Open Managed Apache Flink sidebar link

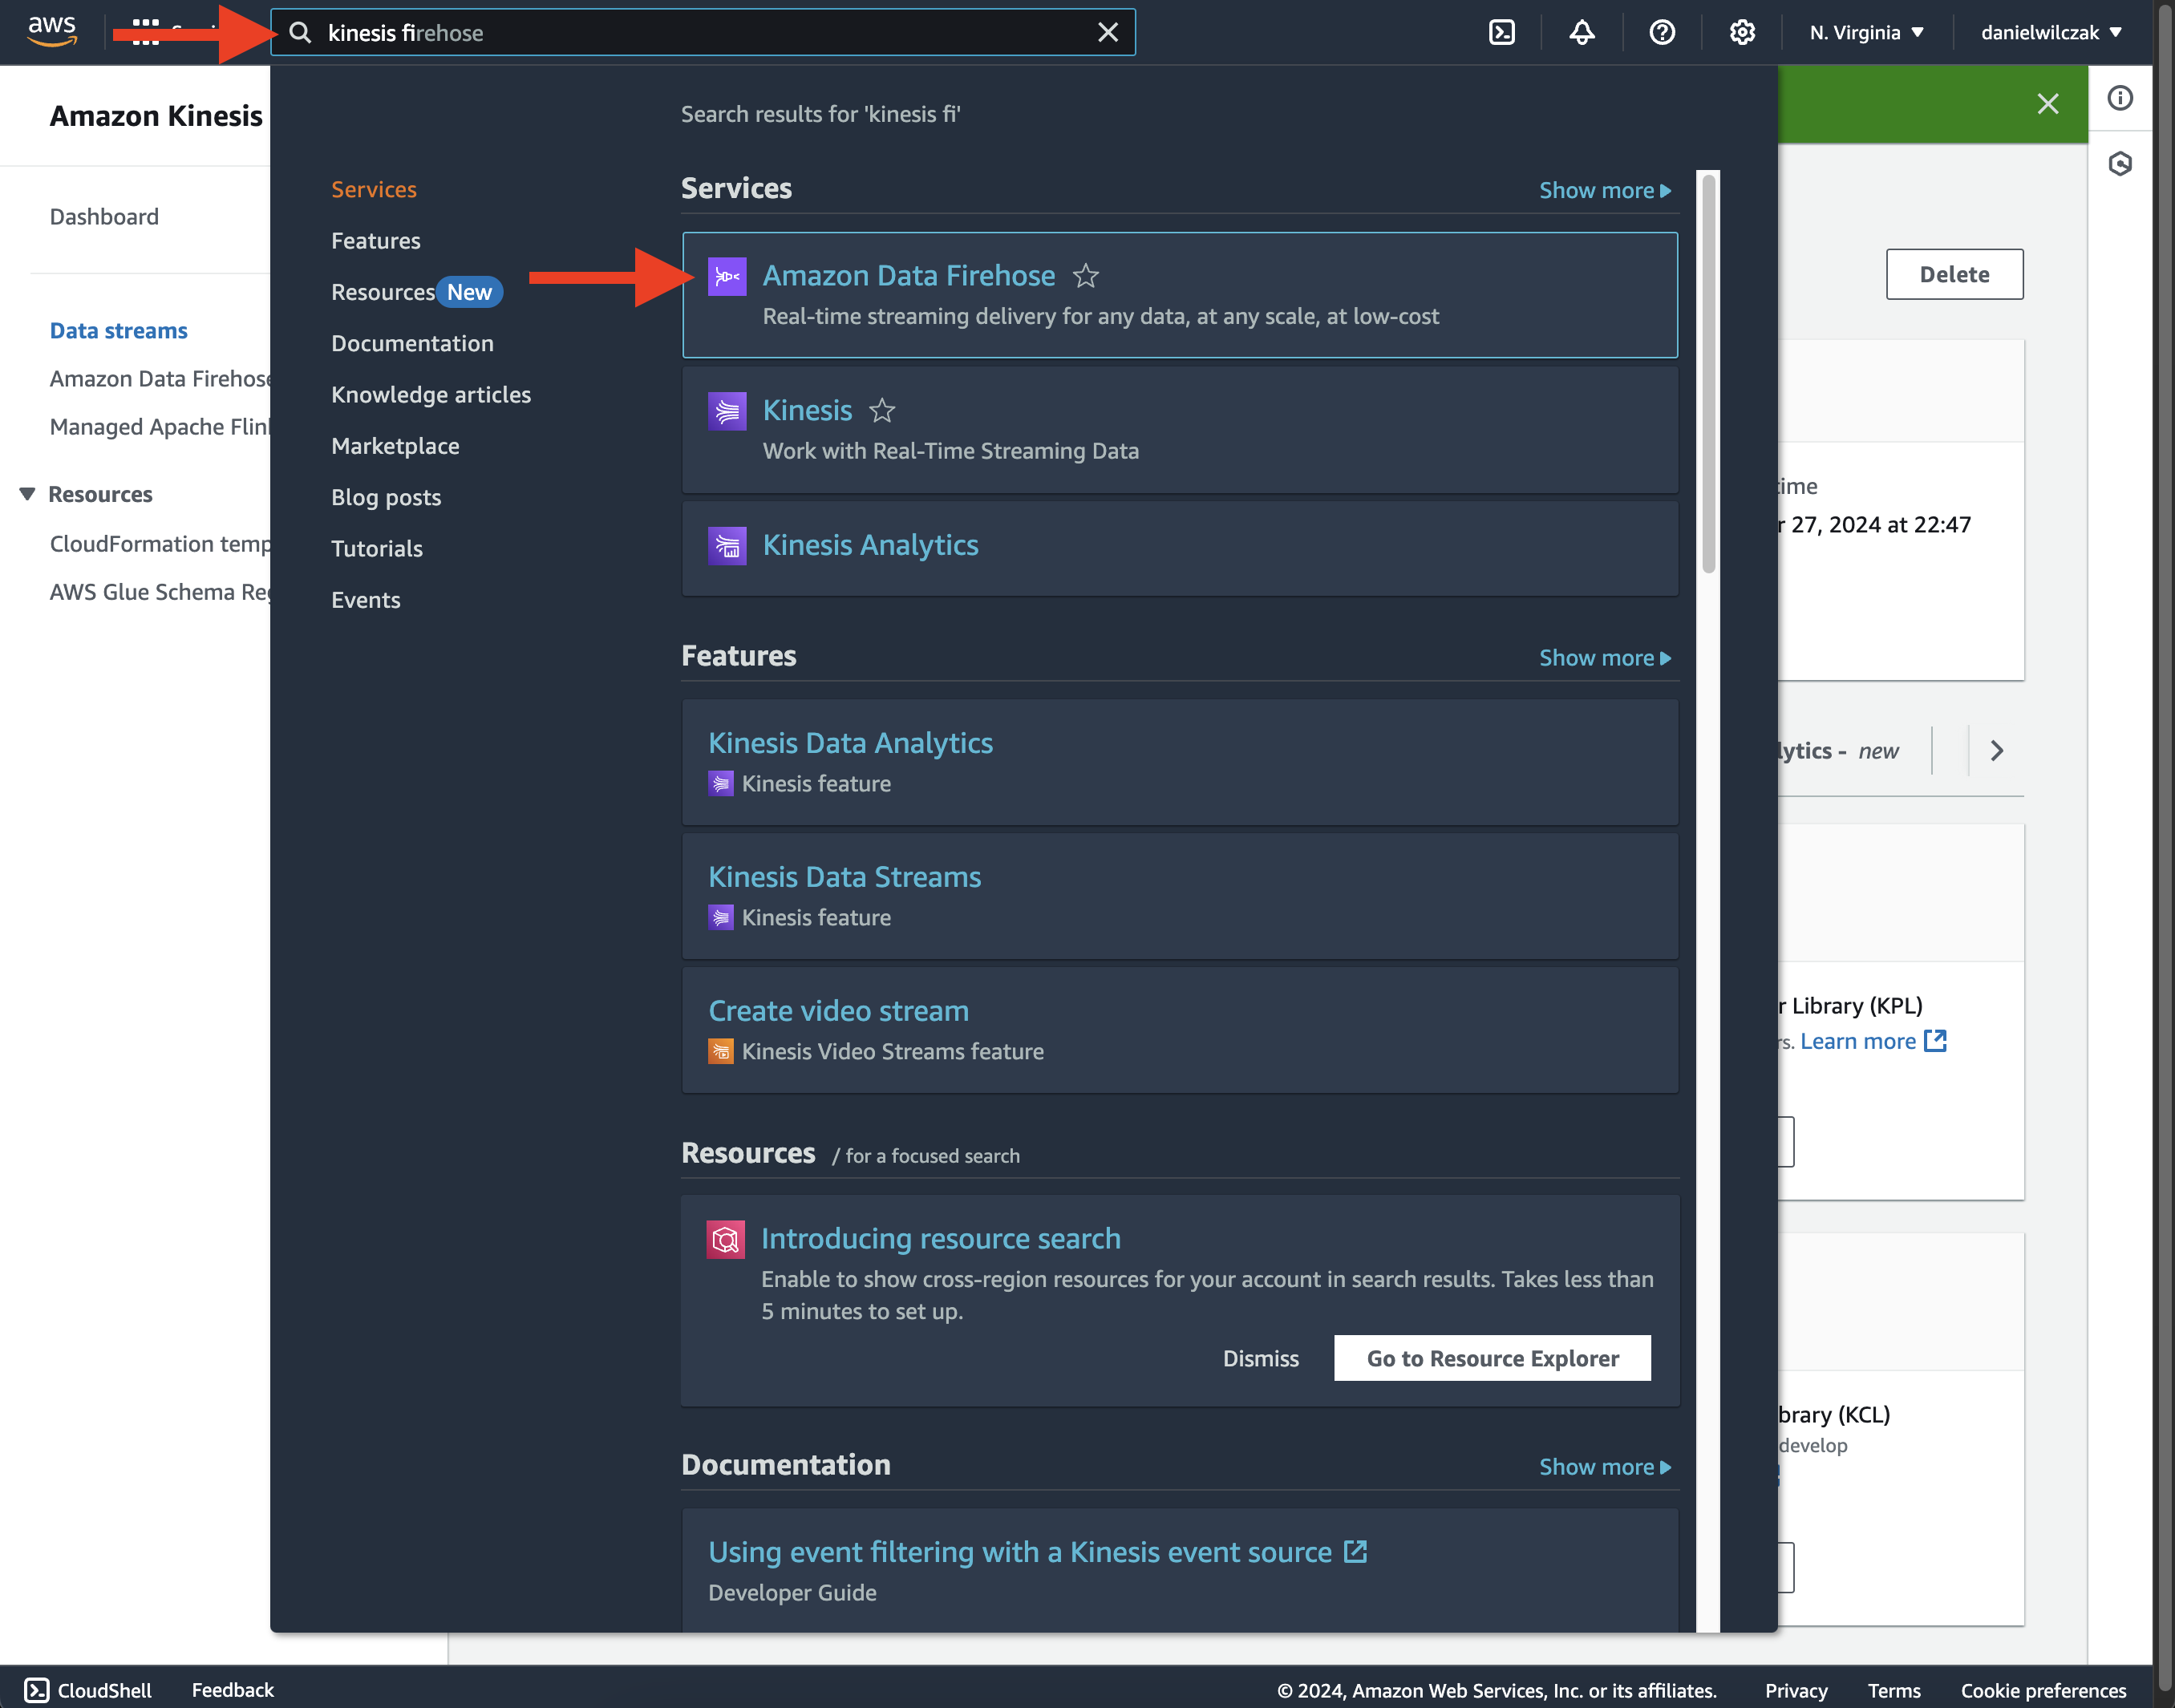pyautogui.click(x=160, y=427)
